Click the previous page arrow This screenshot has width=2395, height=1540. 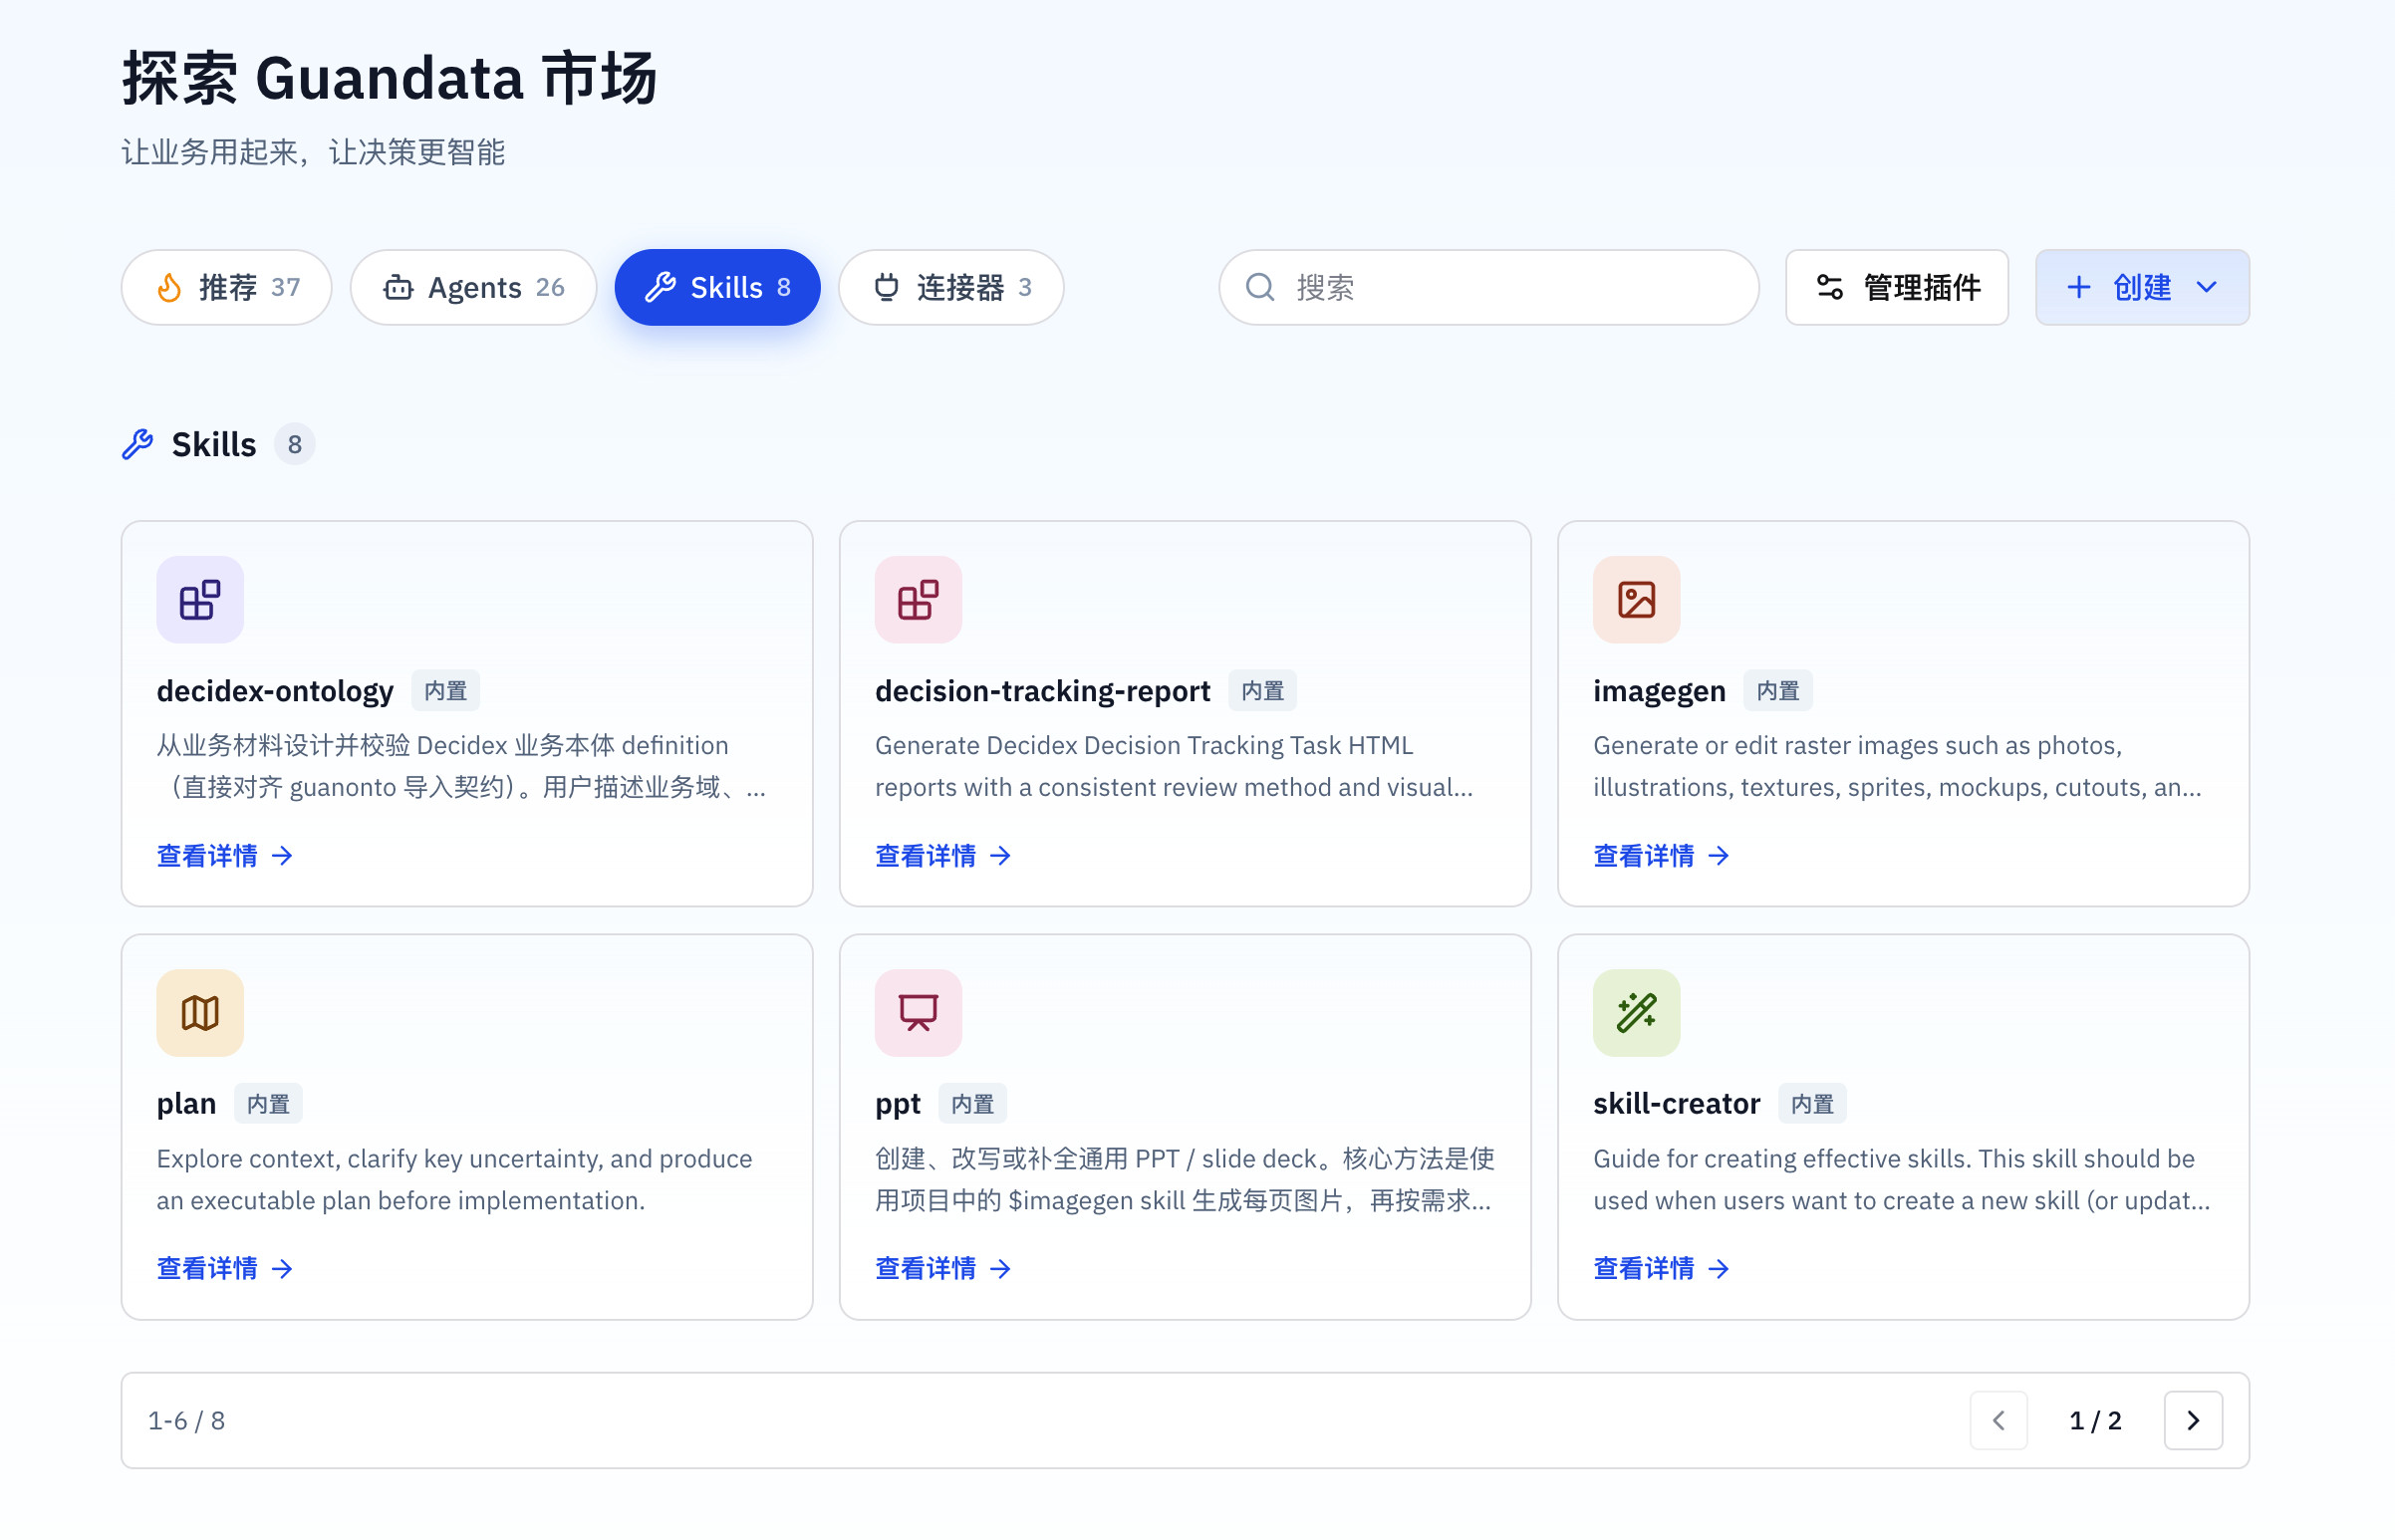click(x=1998, y=1420)
